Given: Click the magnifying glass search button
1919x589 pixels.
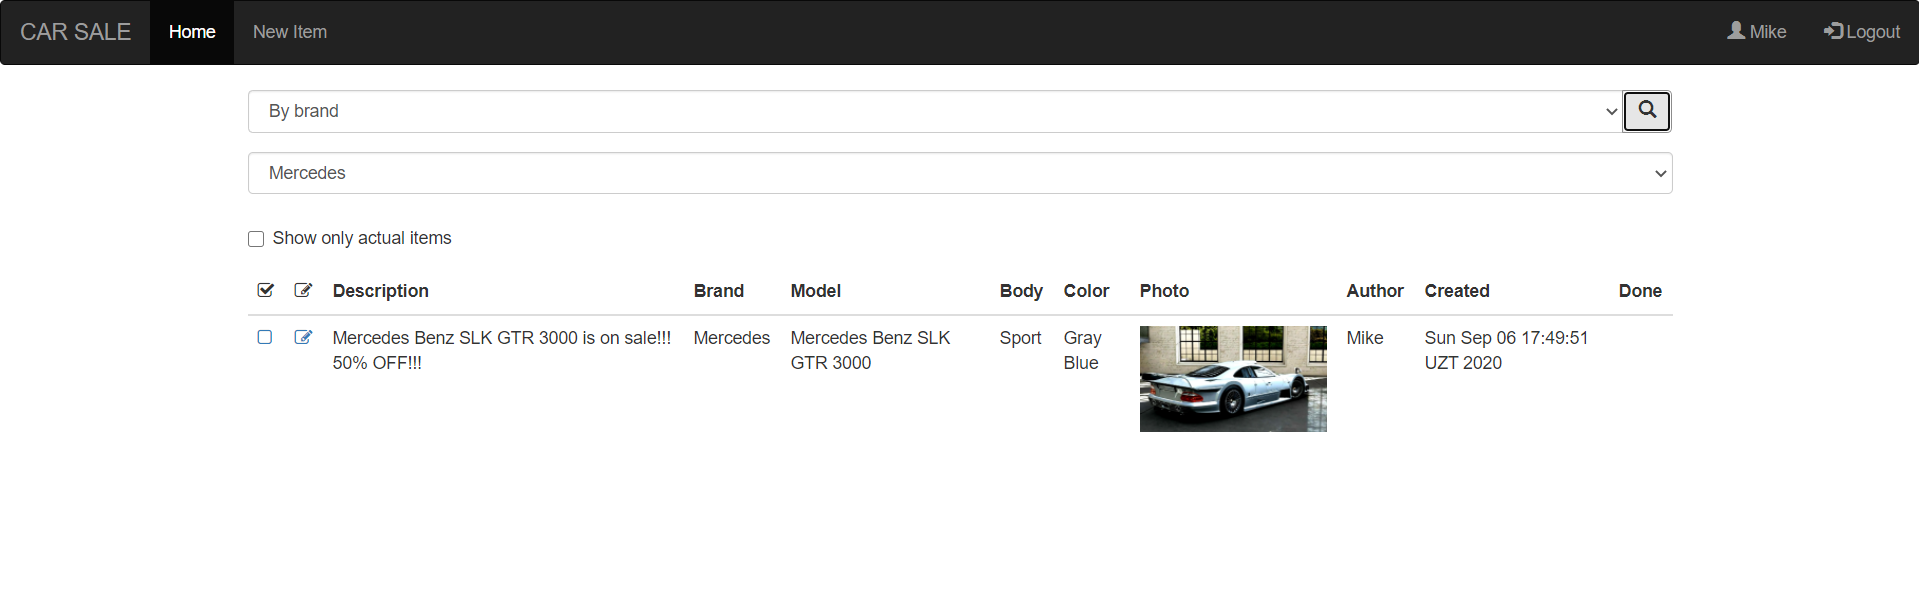Looking at the screenshot, I should [1646, 111].
